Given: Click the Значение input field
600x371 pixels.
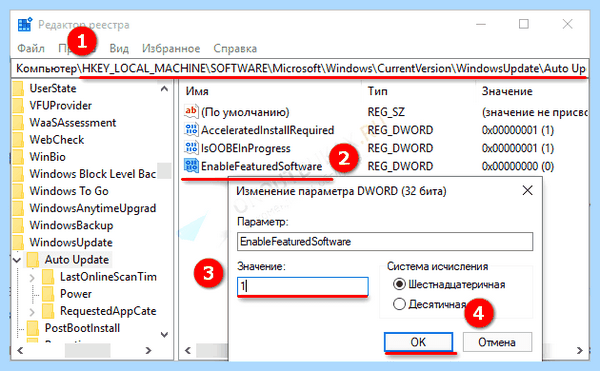Looking at the screenshot, I should [x=302, y=286].
